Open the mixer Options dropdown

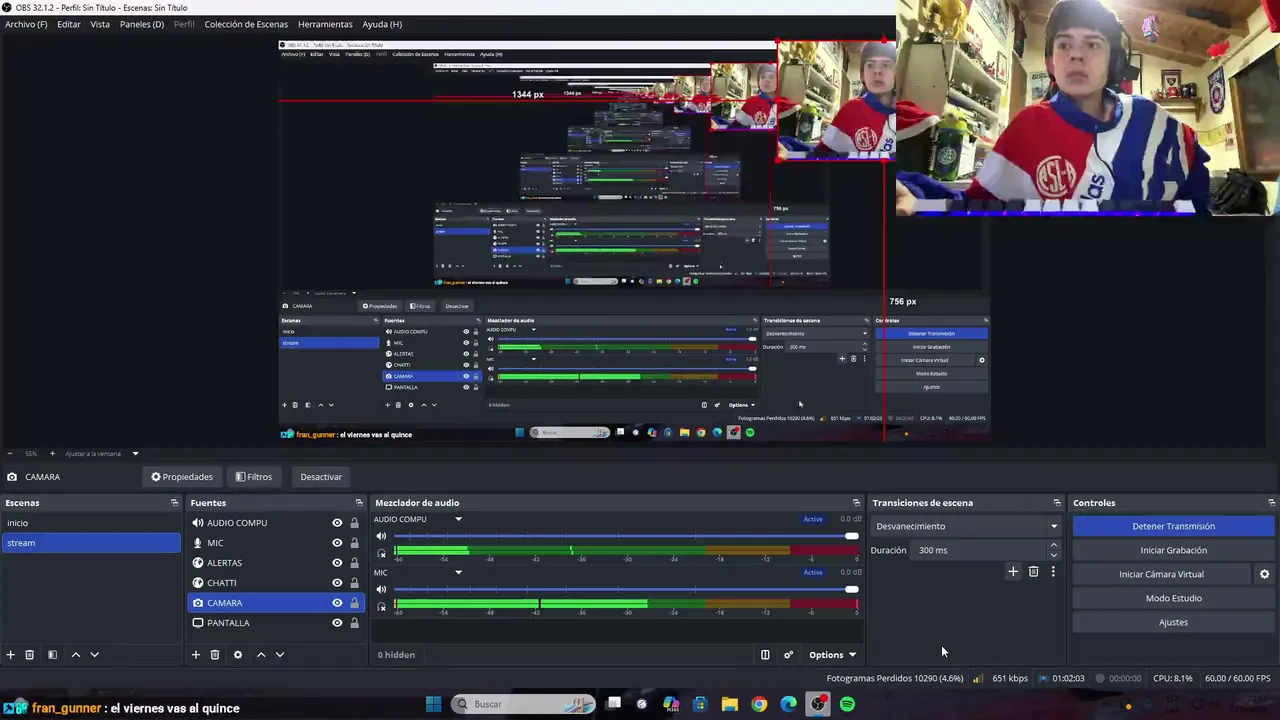point(832,655)
